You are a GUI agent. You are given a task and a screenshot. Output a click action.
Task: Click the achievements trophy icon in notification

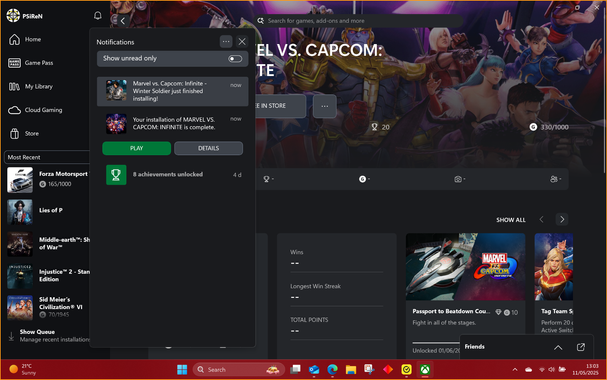[116, 175]
